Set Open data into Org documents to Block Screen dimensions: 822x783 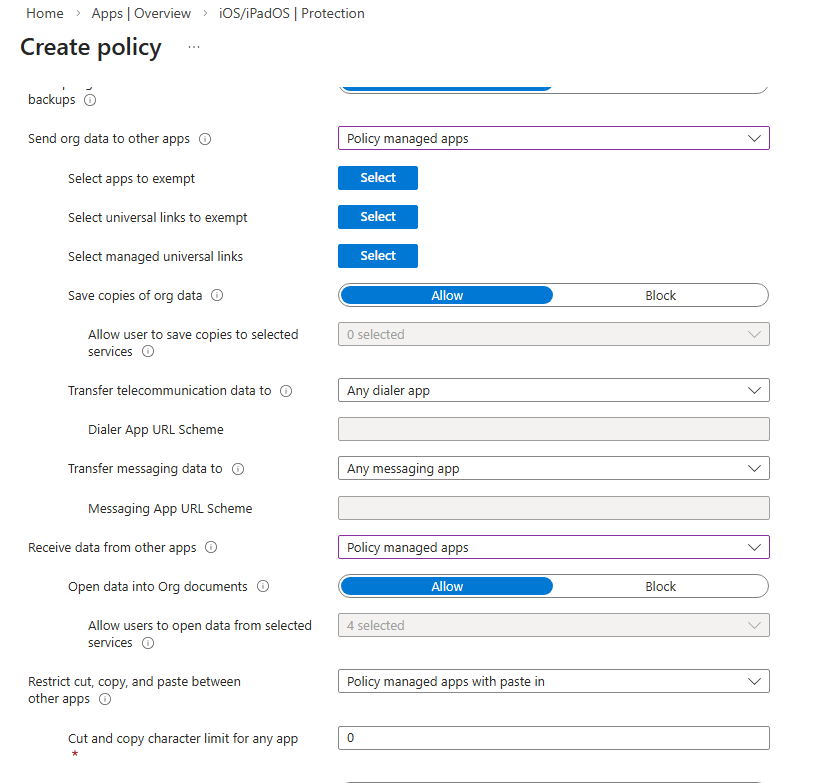[x=660, y=587]
